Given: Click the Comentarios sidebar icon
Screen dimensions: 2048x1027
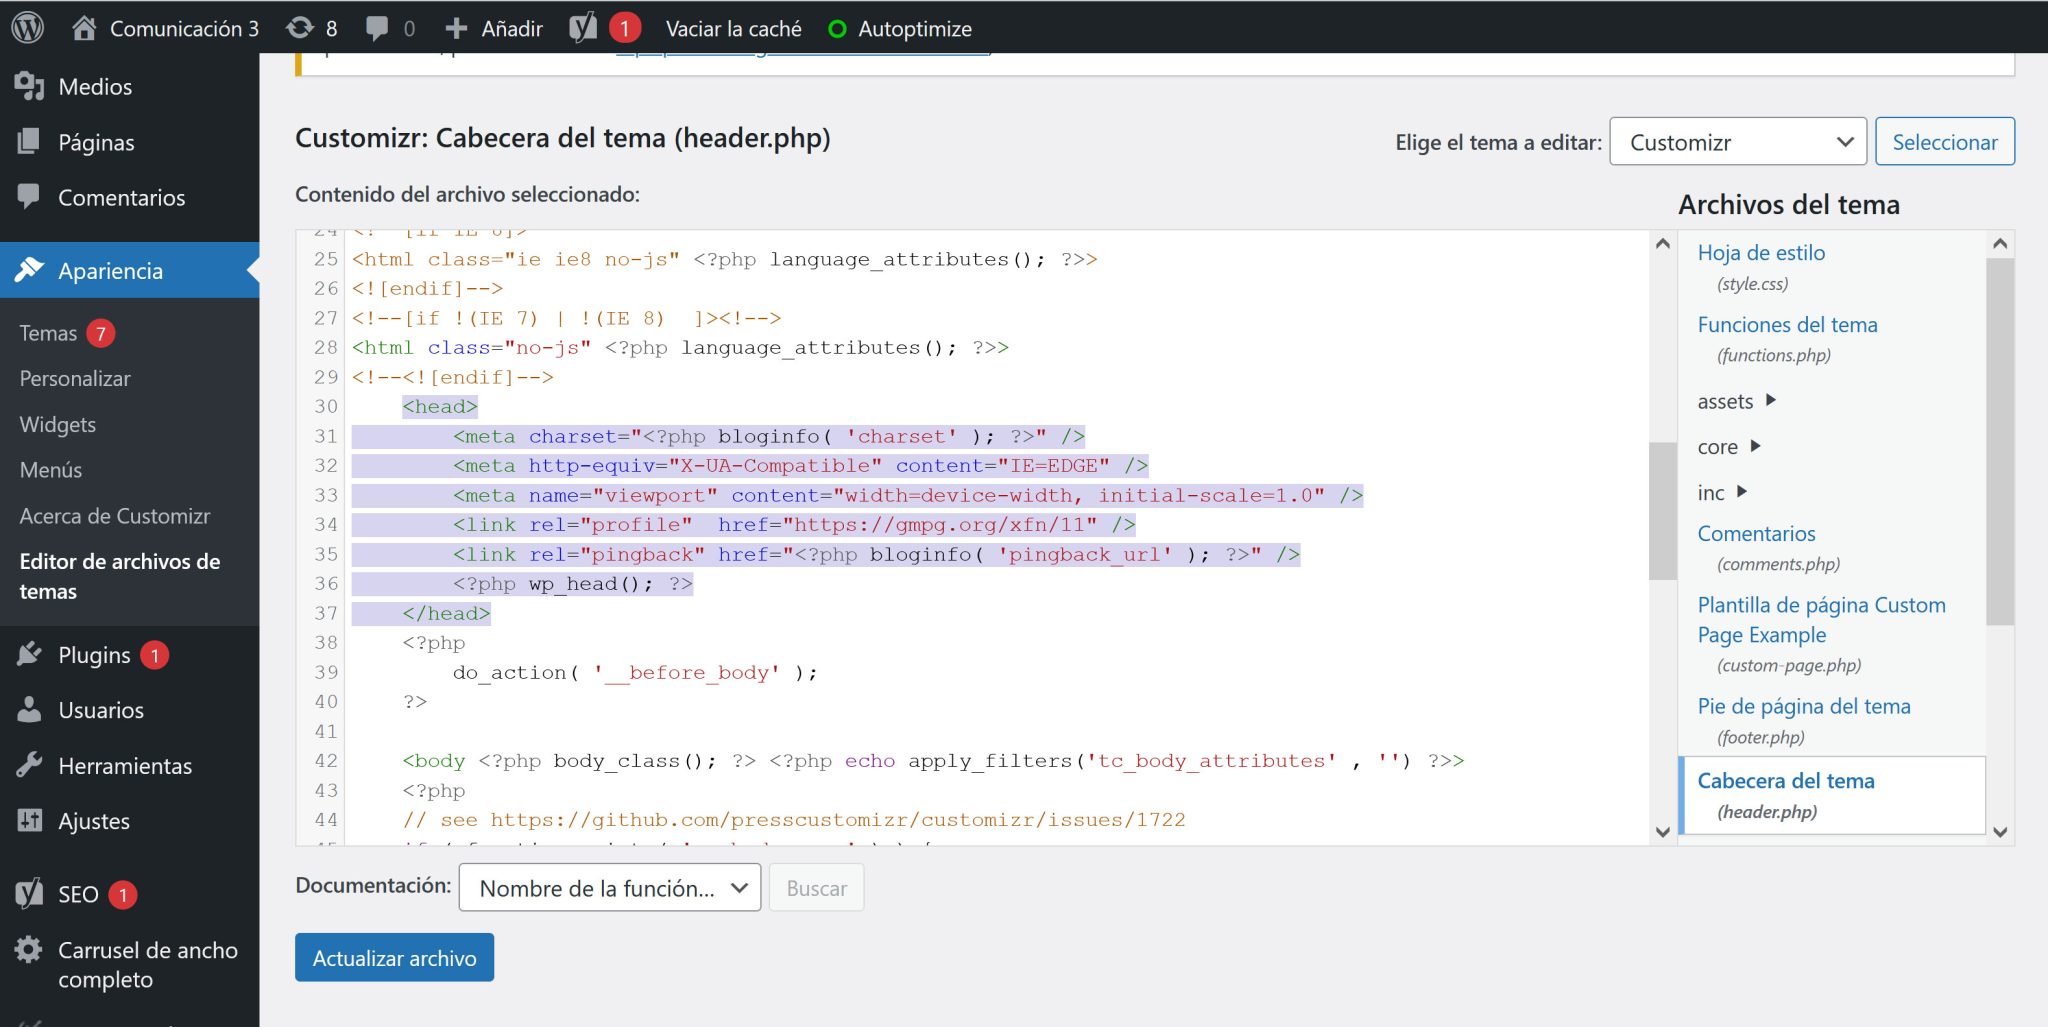Looking at the screenshot, I should [30, 196].
